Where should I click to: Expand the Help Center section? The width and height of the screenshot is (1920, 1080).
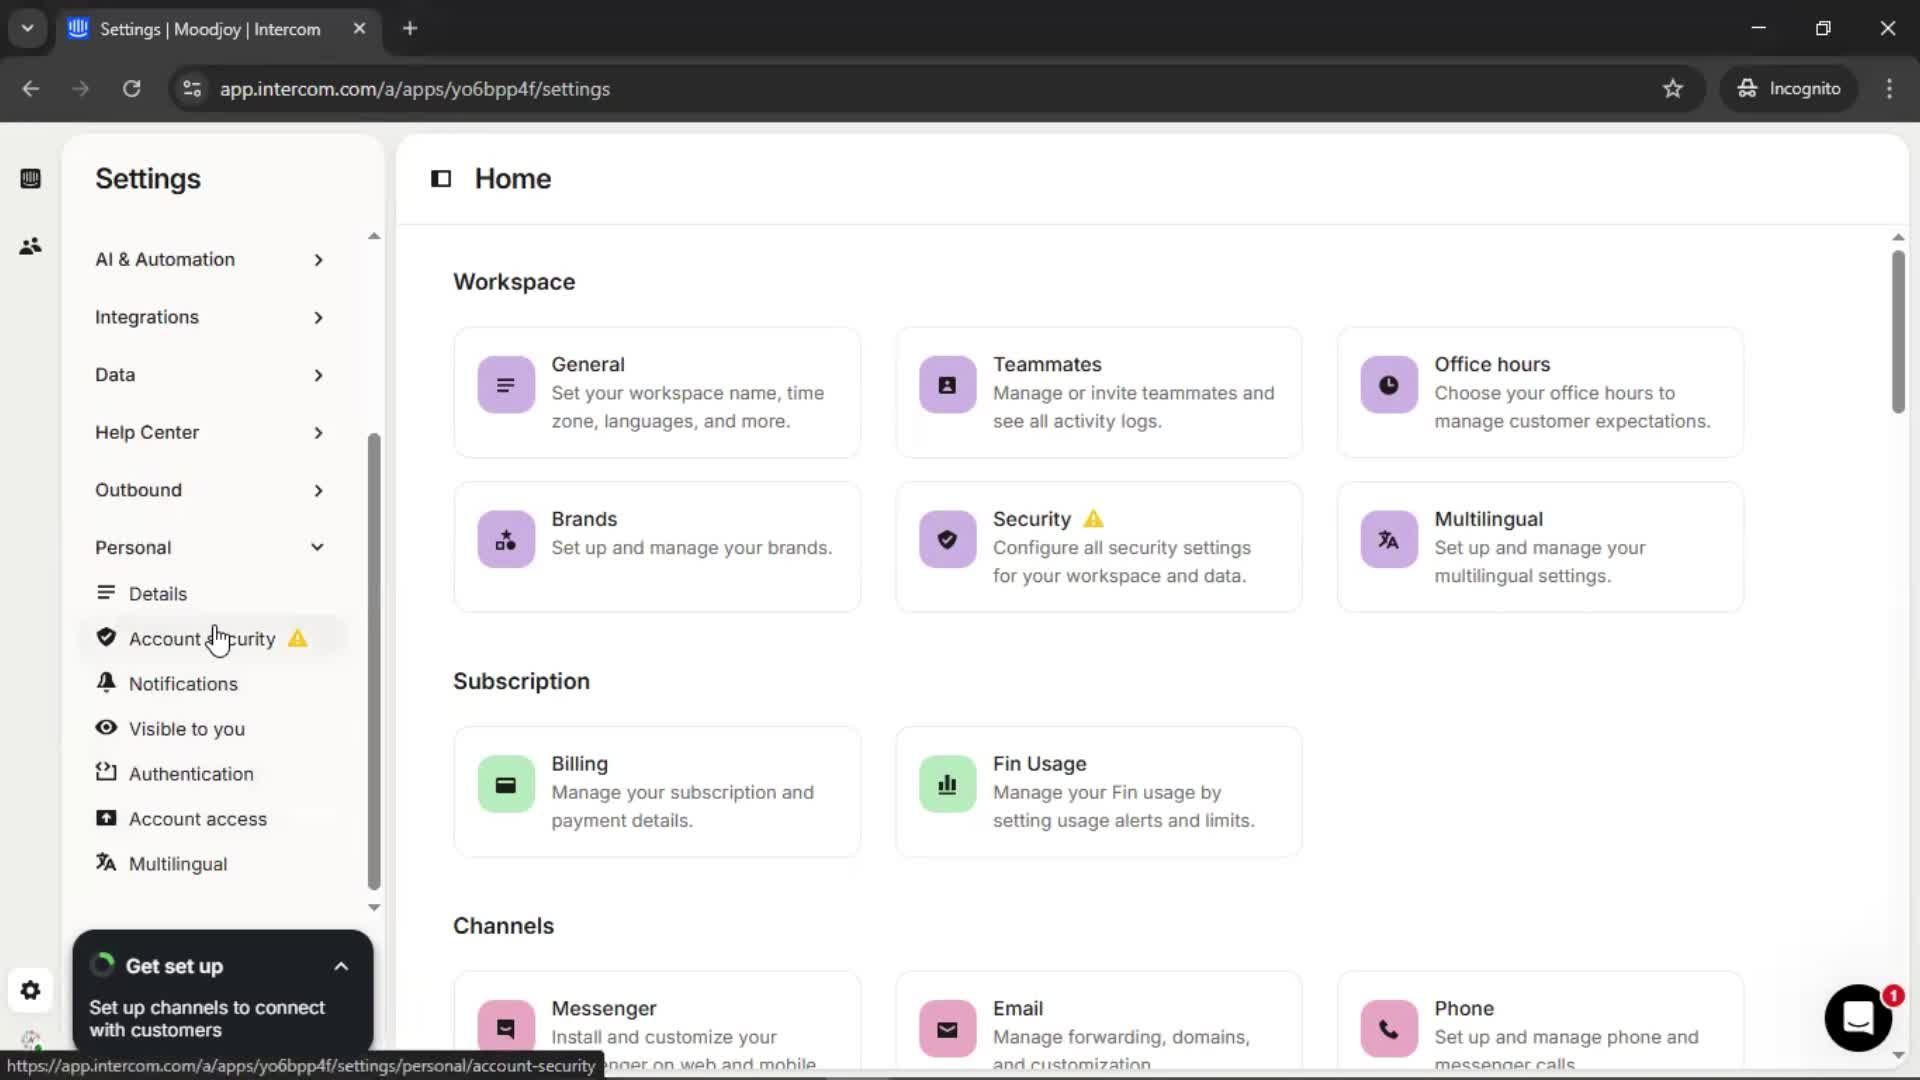209,433
